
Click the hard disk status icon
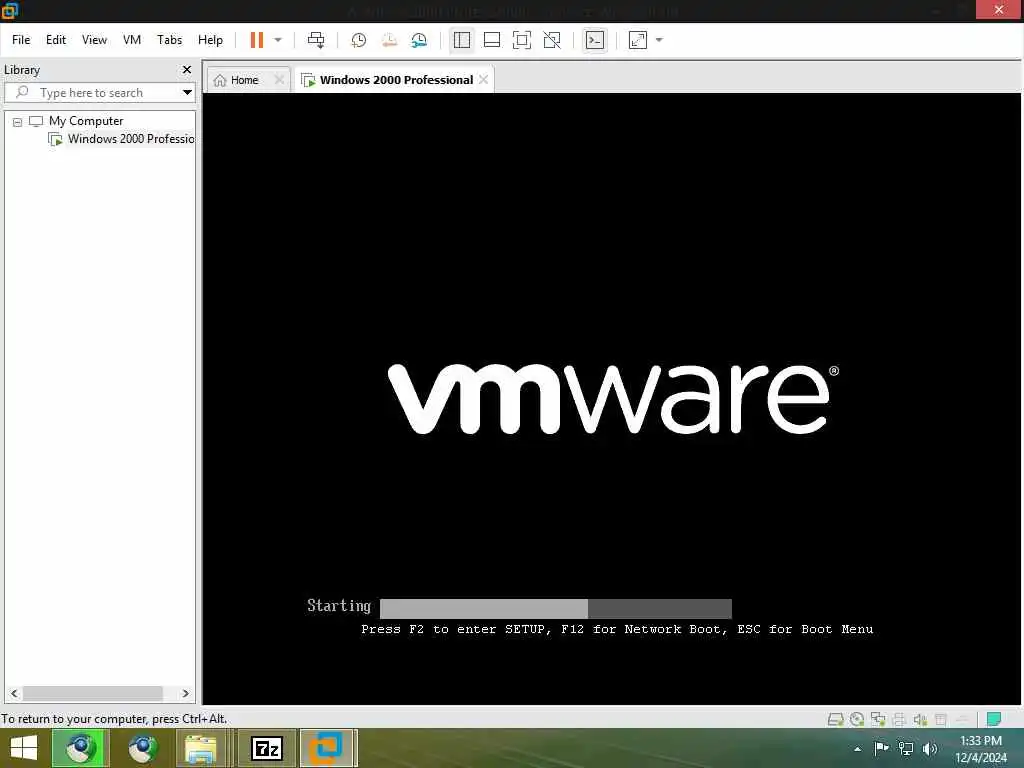pyautogui.click(x=835, y=720)
